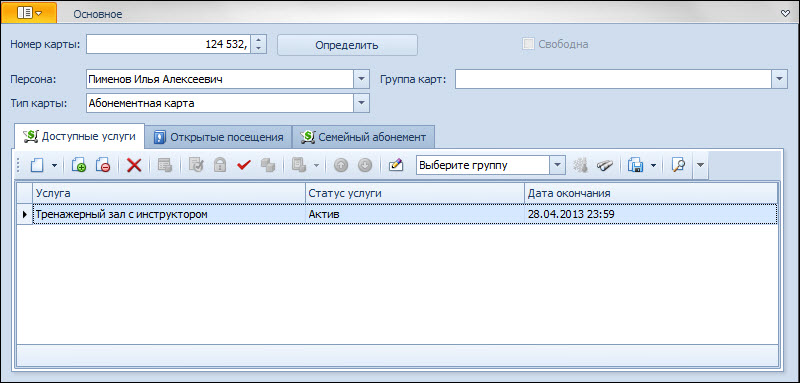Open dropdown arrow beside the grayed documents icon
The width and height of the screenshot is (800, 383).
[316, 165]
